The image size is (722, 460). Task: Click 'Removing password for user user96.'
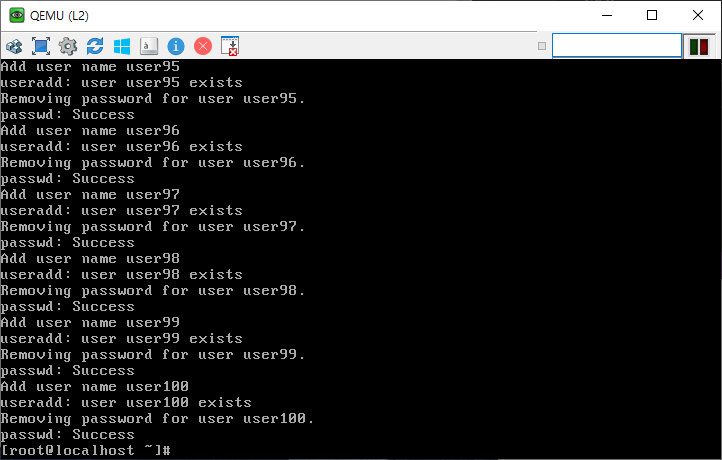(152, 163)
